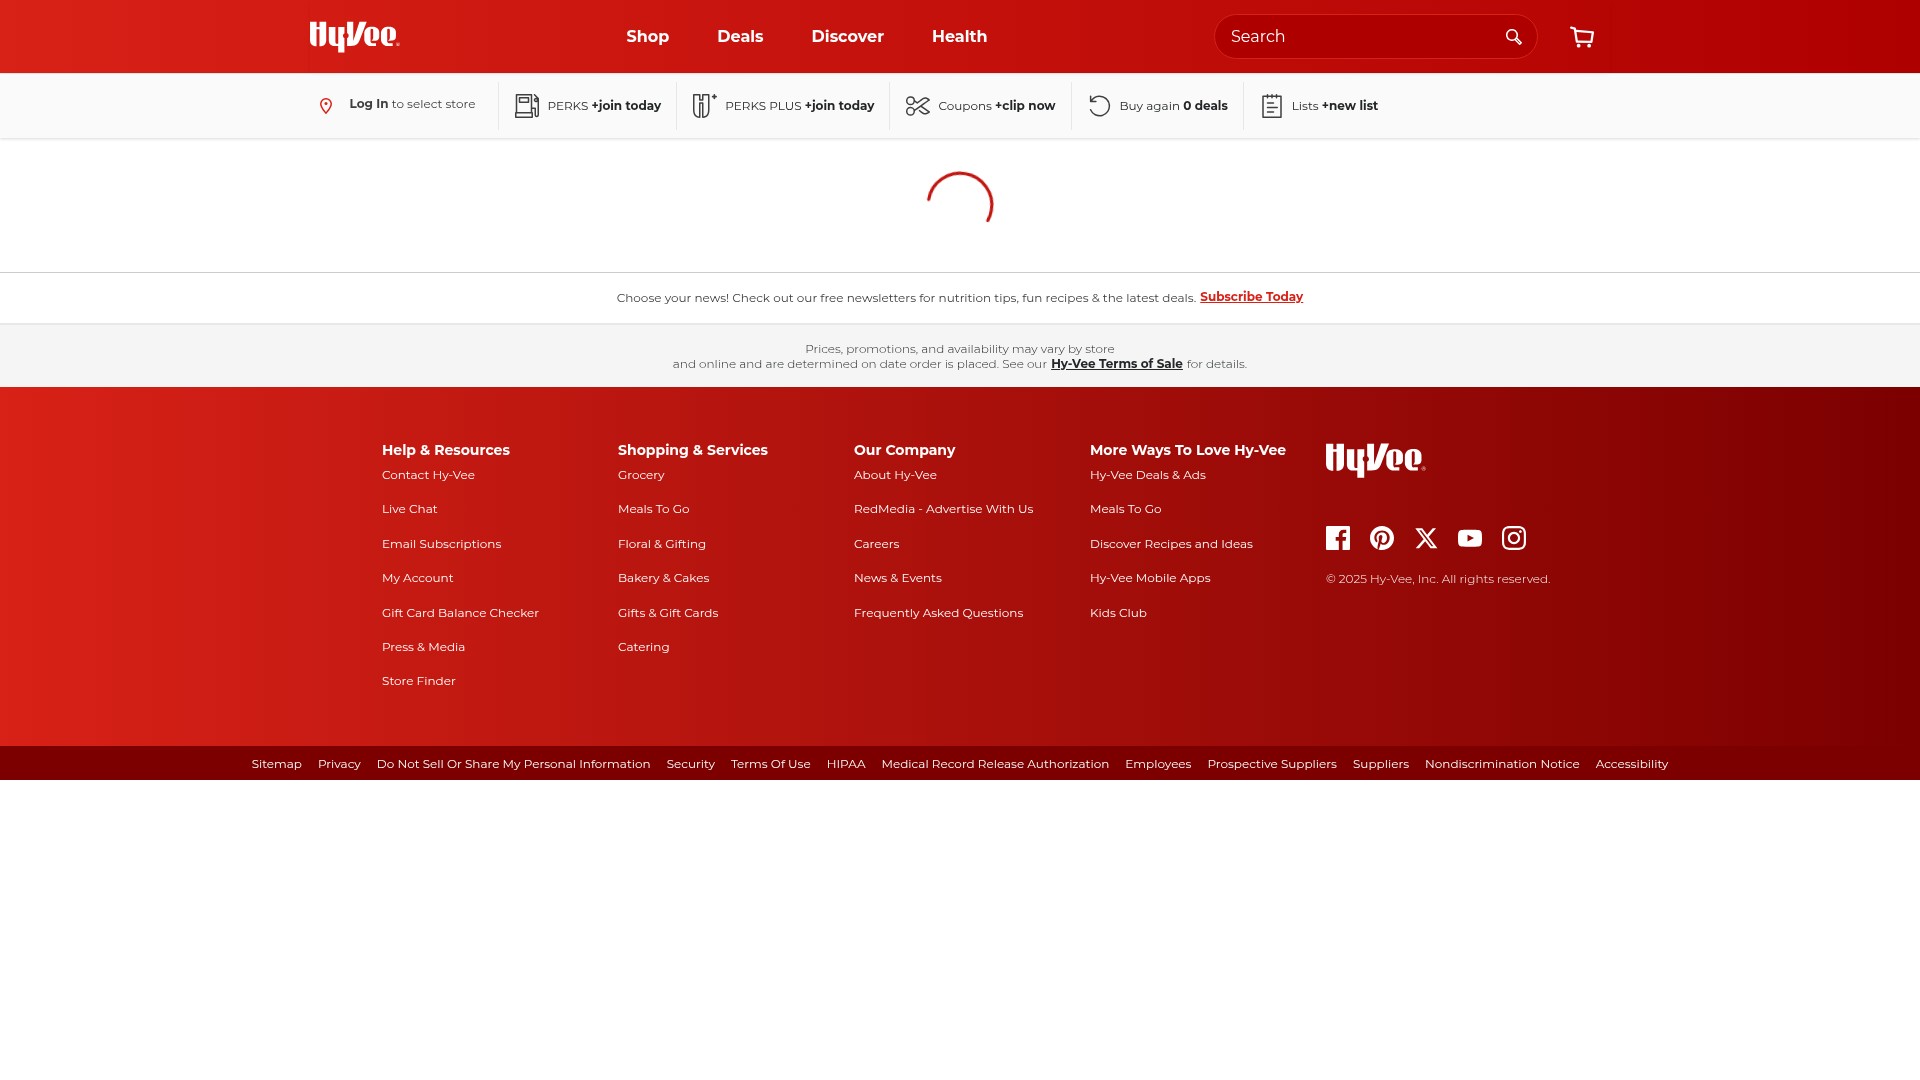This screenshot has height=1080, width=1920.
Task: Open Catering link
Action: coord(643,647)
